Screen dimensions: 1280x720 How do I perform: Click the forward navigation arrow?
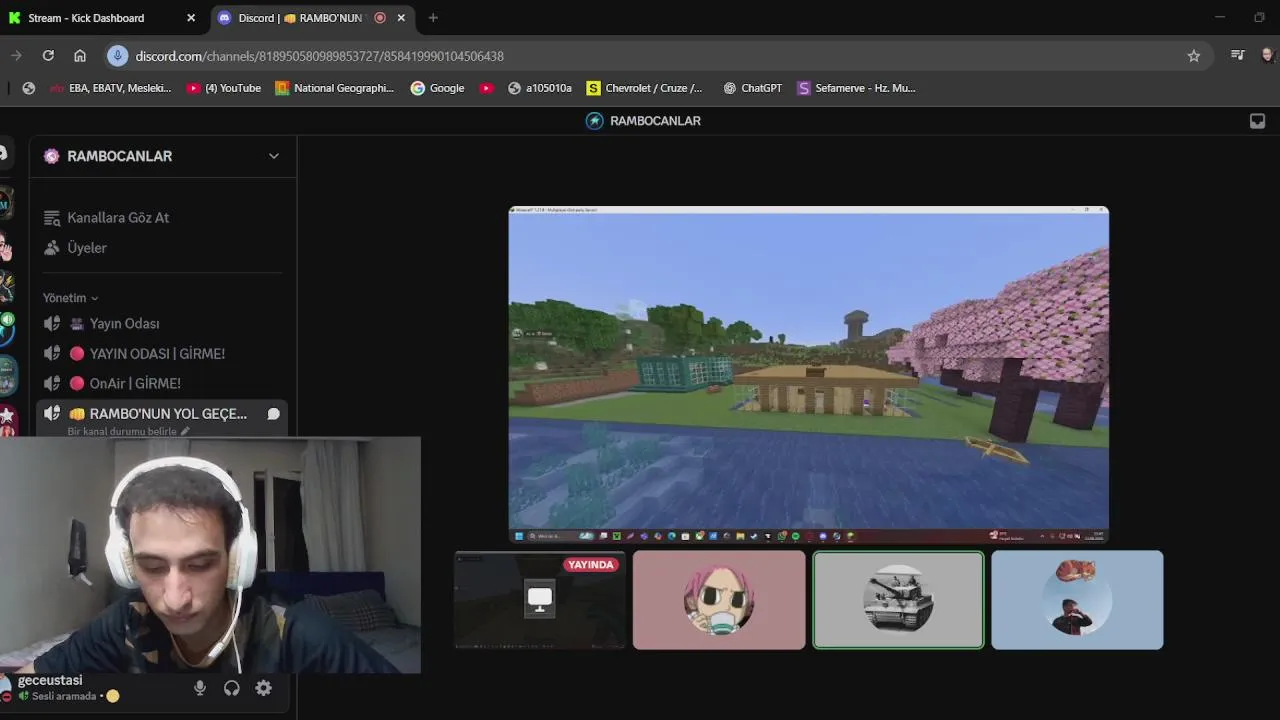pyautogui.click(x=16, y=56)
